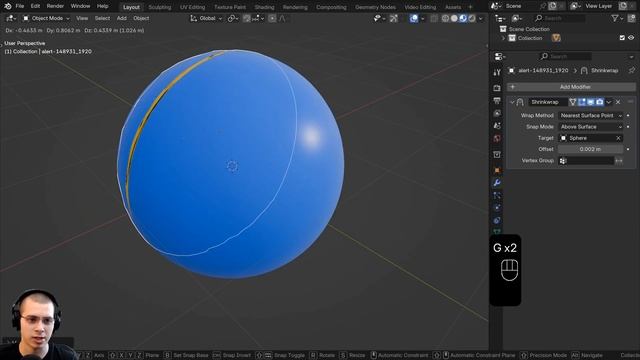
Task: Select wireframe viewport shading
Action: tap(445, 18)
